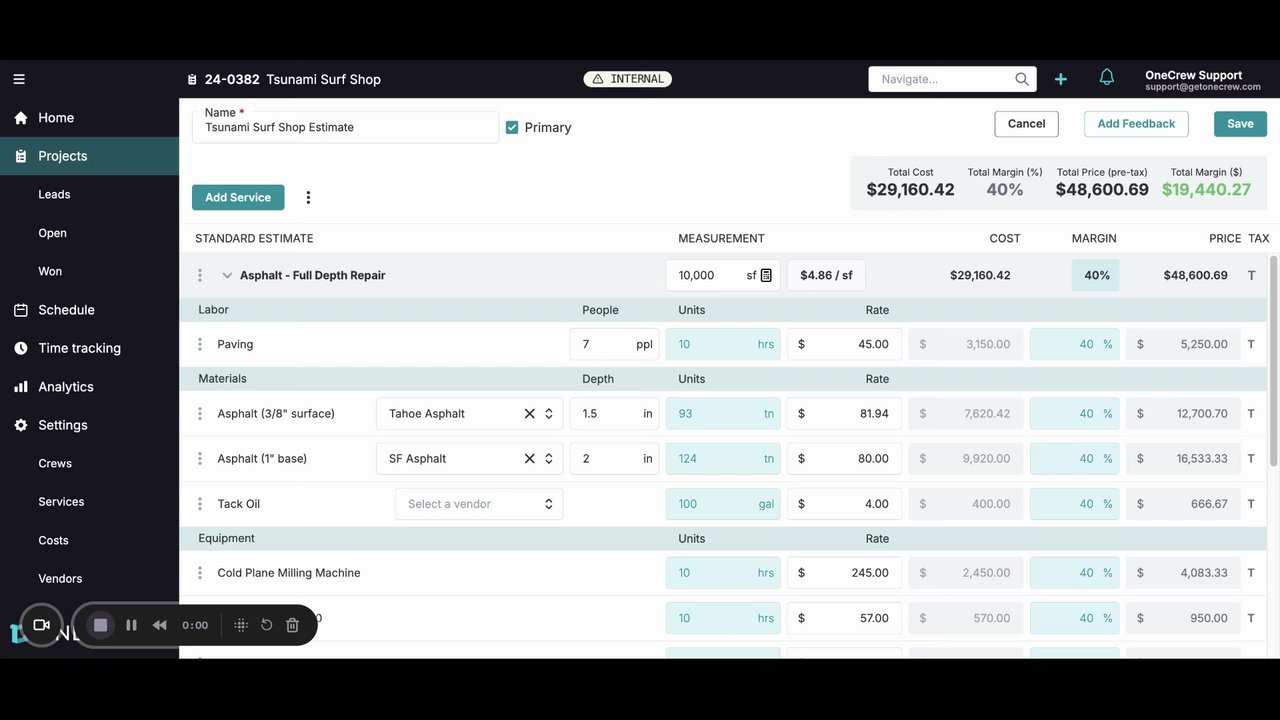Click the Cancel button
The width and height of the screenshot is (1280, 720).
(x=1026, y=124)
